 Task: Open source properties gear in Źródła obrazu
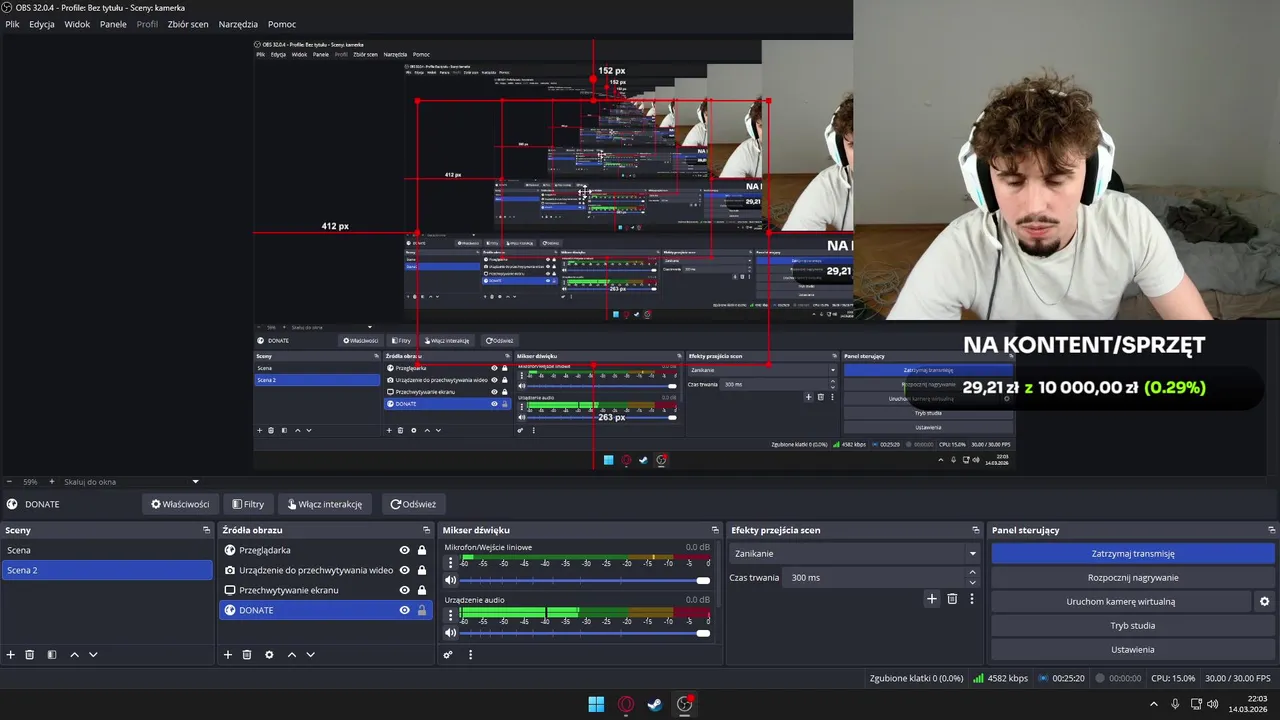(x=269, y=655)
